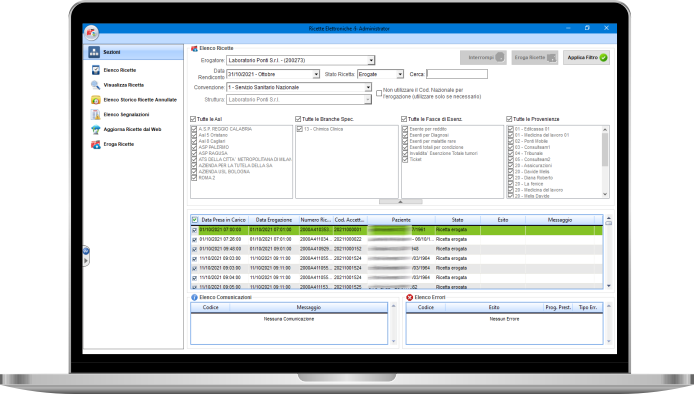The height and width of the screenshot is (394, 694).
Task: Click the Cerca search field
Action: pos(457,74)
